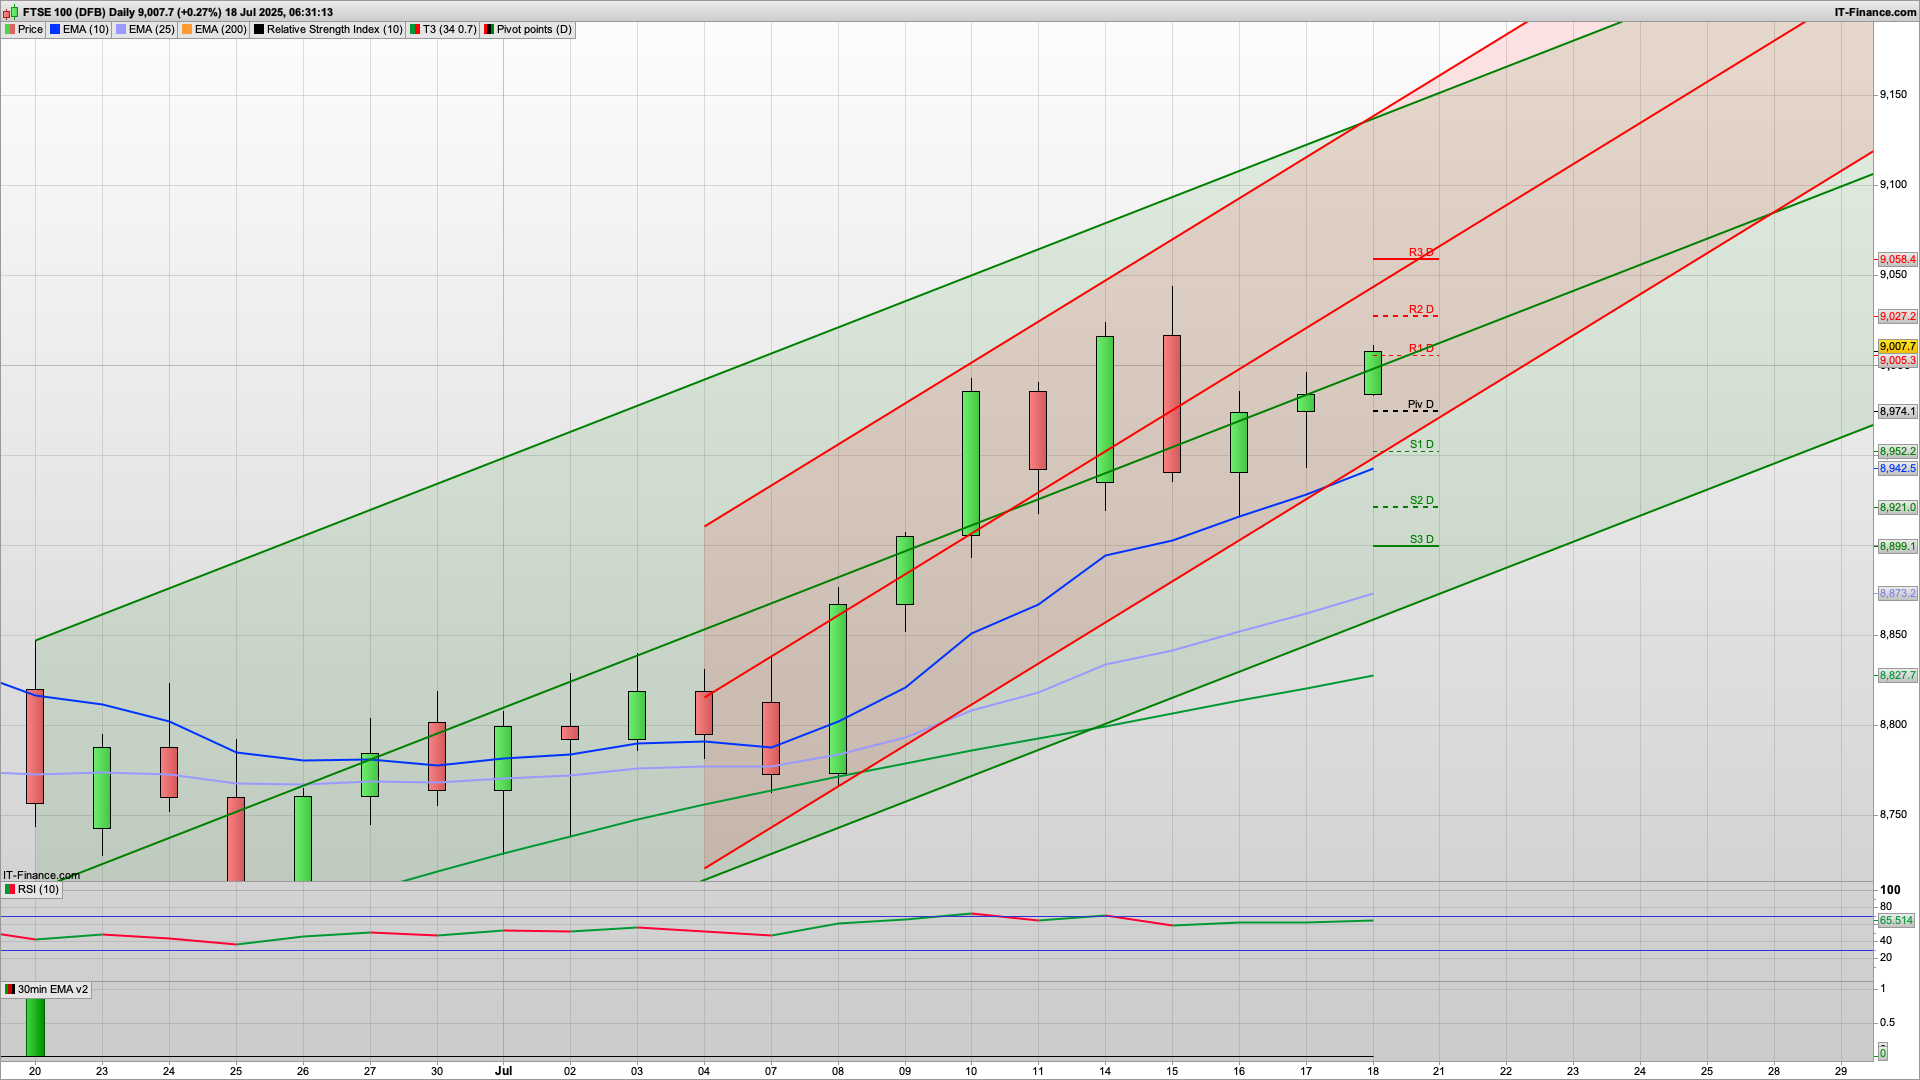Screen dimensions: 1920x1080
Task: Select the R3 price tag 9,058.4
Action: click(1897, 259)
